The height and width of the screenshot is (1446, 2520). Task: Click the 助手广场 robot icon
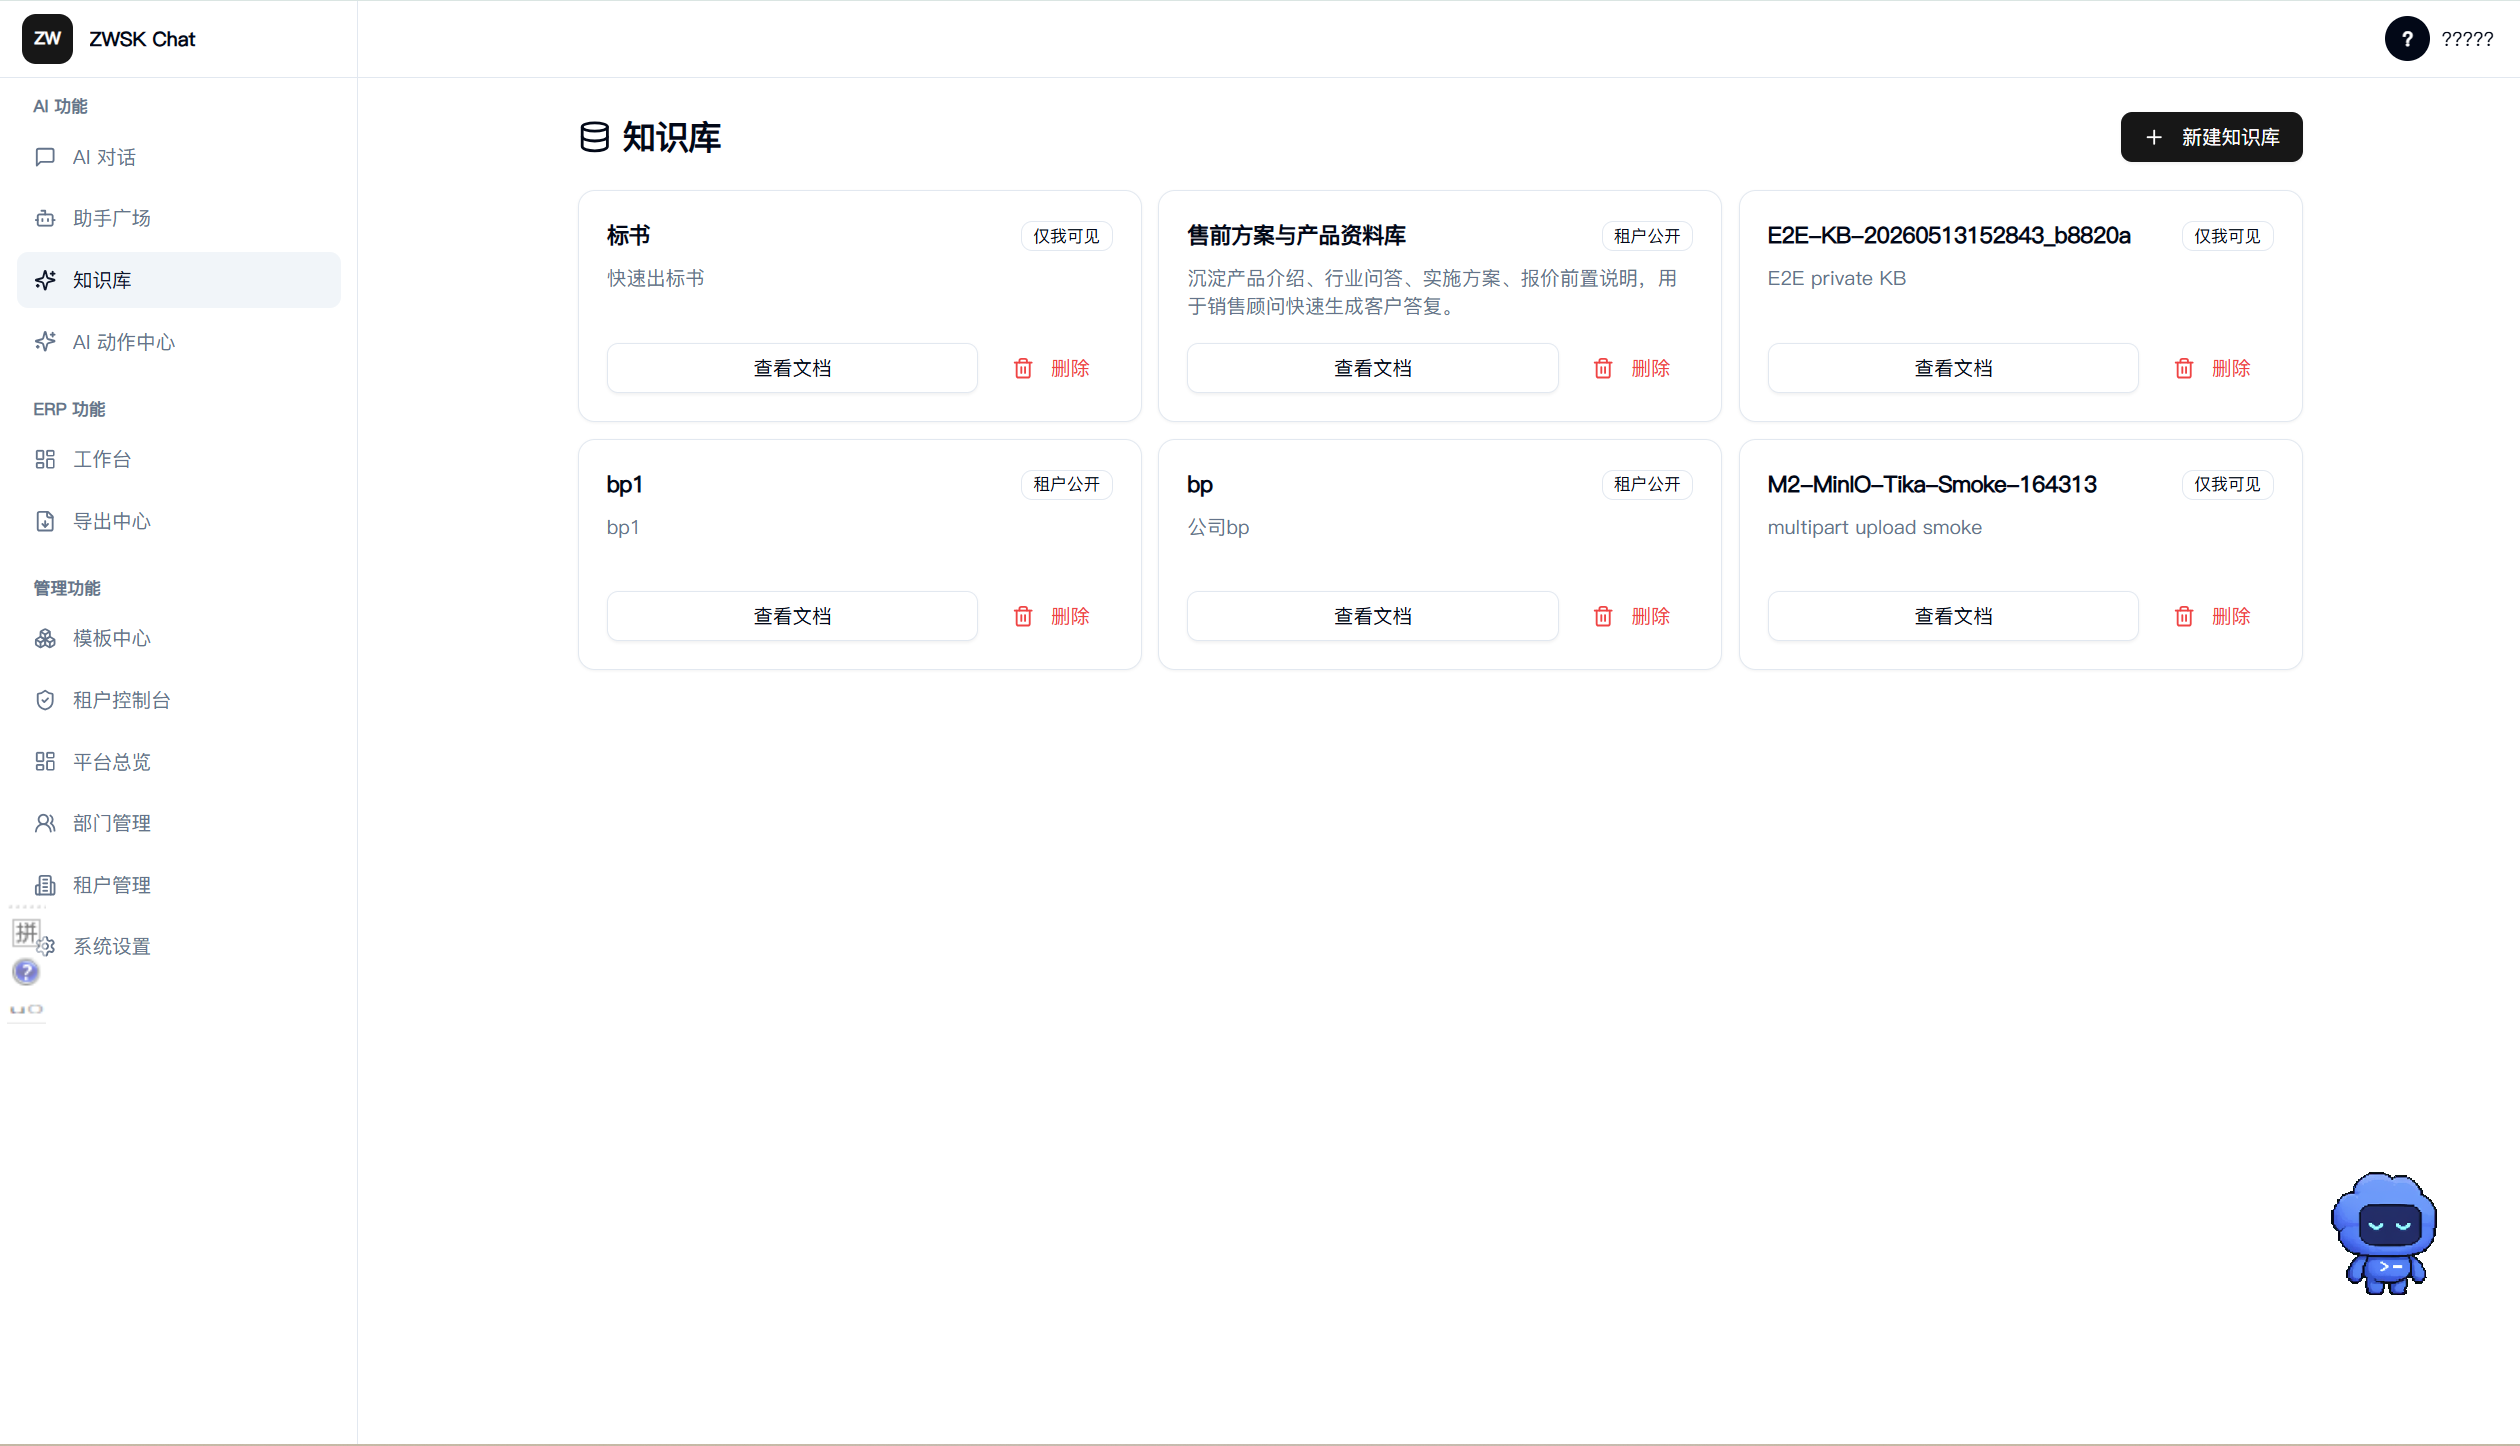coord(45,218)
